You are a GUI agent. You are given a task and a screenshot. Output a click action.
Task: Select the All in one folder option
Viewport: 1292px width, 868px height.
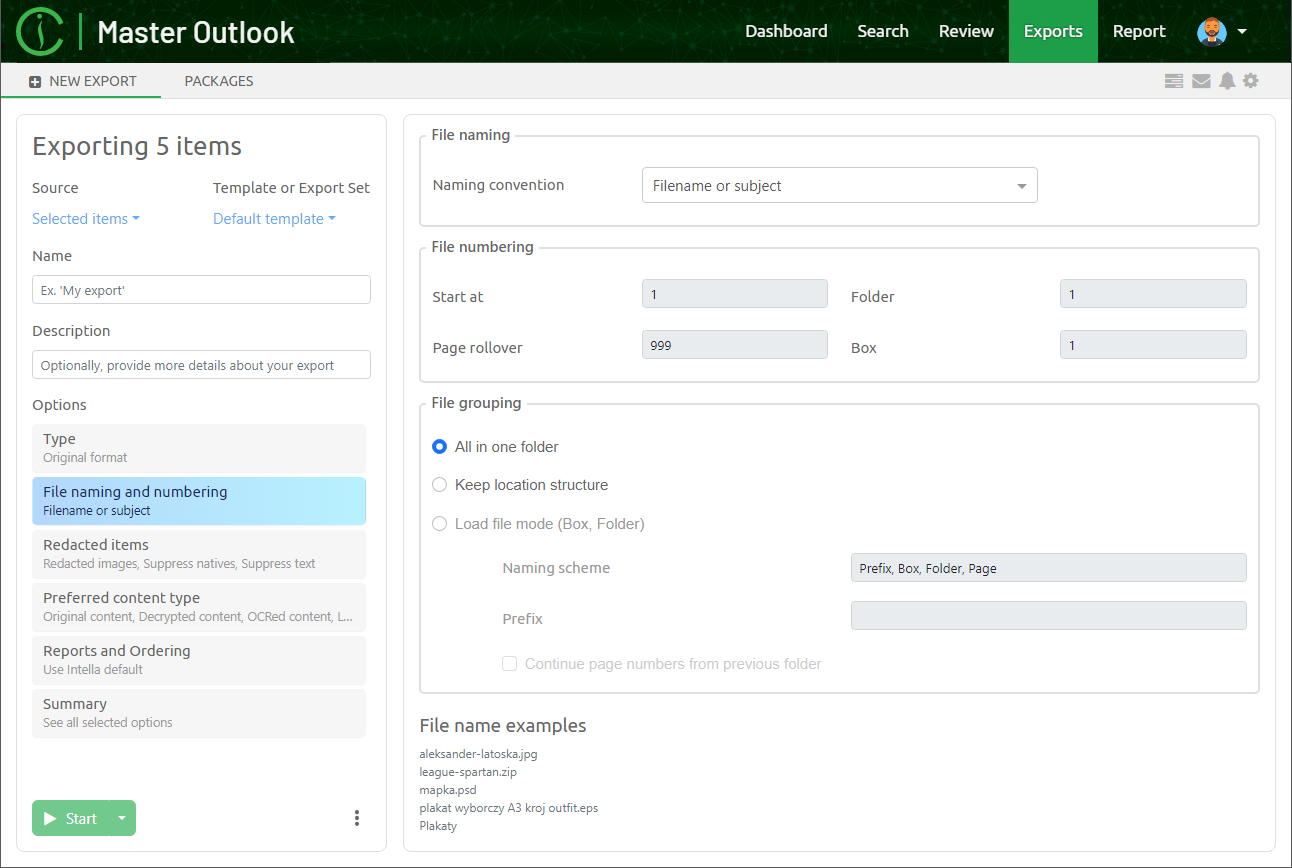pyautogui.click(x=439, y=447)
